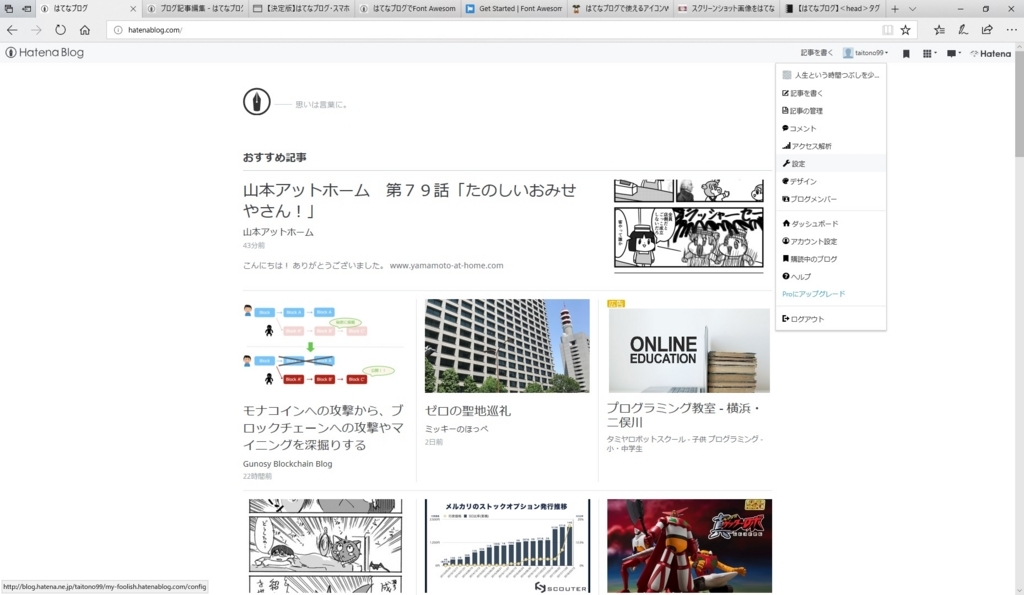The image size is (1024, 595).
Task: Expand the notifications speech bubble menu
Action: click(953, 54)
